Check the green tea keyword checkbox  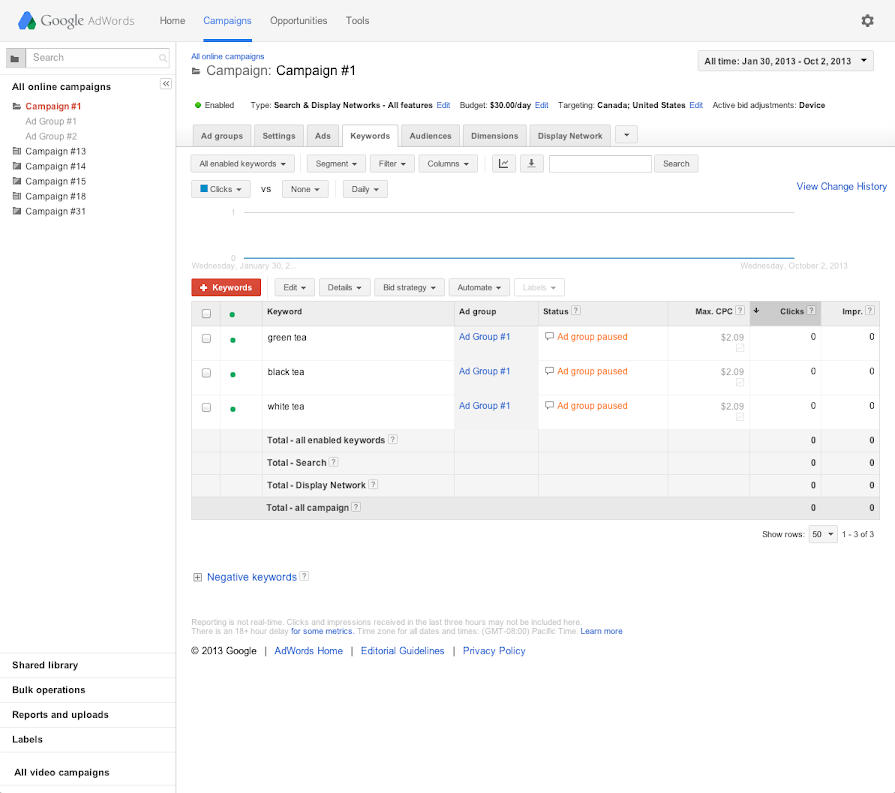(206, 339)
